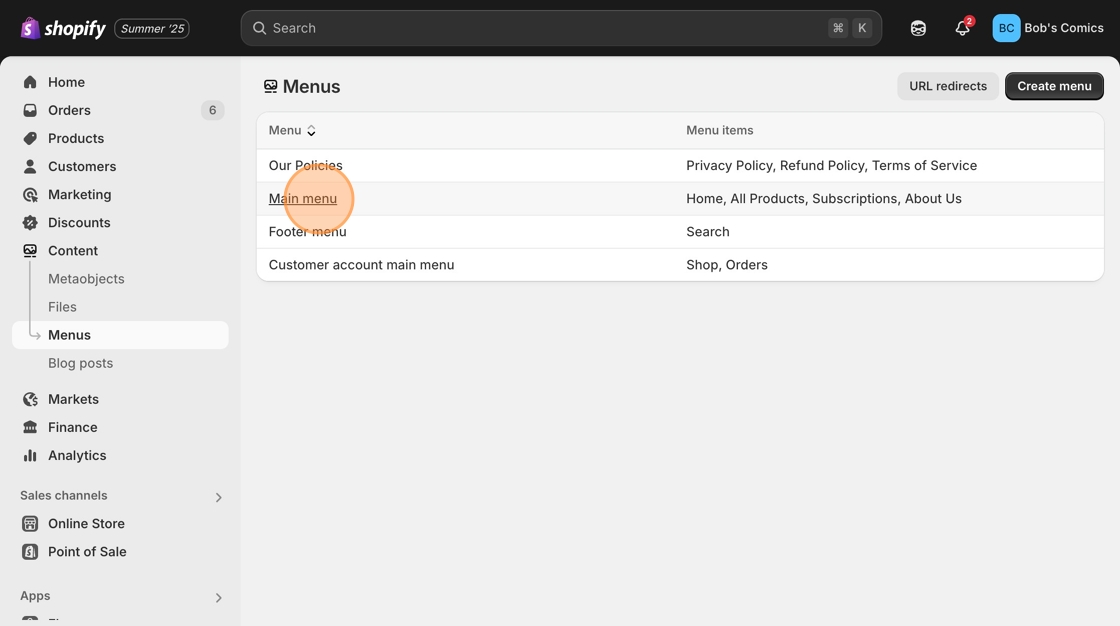This screenshot has height=626, width=1120.
Task: Open Metaobjects under Content
Action: point(86,279)
